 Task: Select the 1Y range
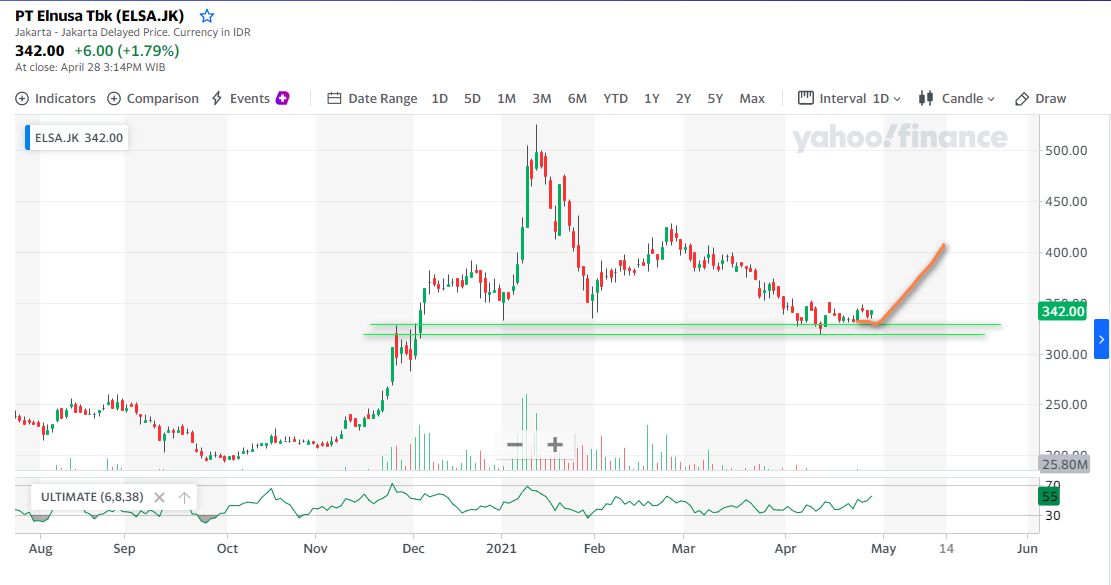coord(651,98)
